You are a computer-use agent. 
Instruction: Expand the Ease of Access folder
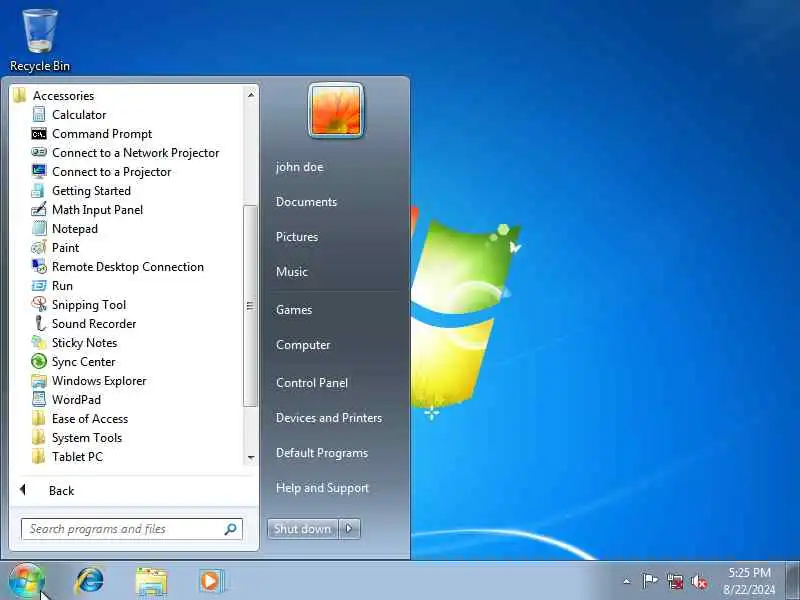click(x=80, y=418)
